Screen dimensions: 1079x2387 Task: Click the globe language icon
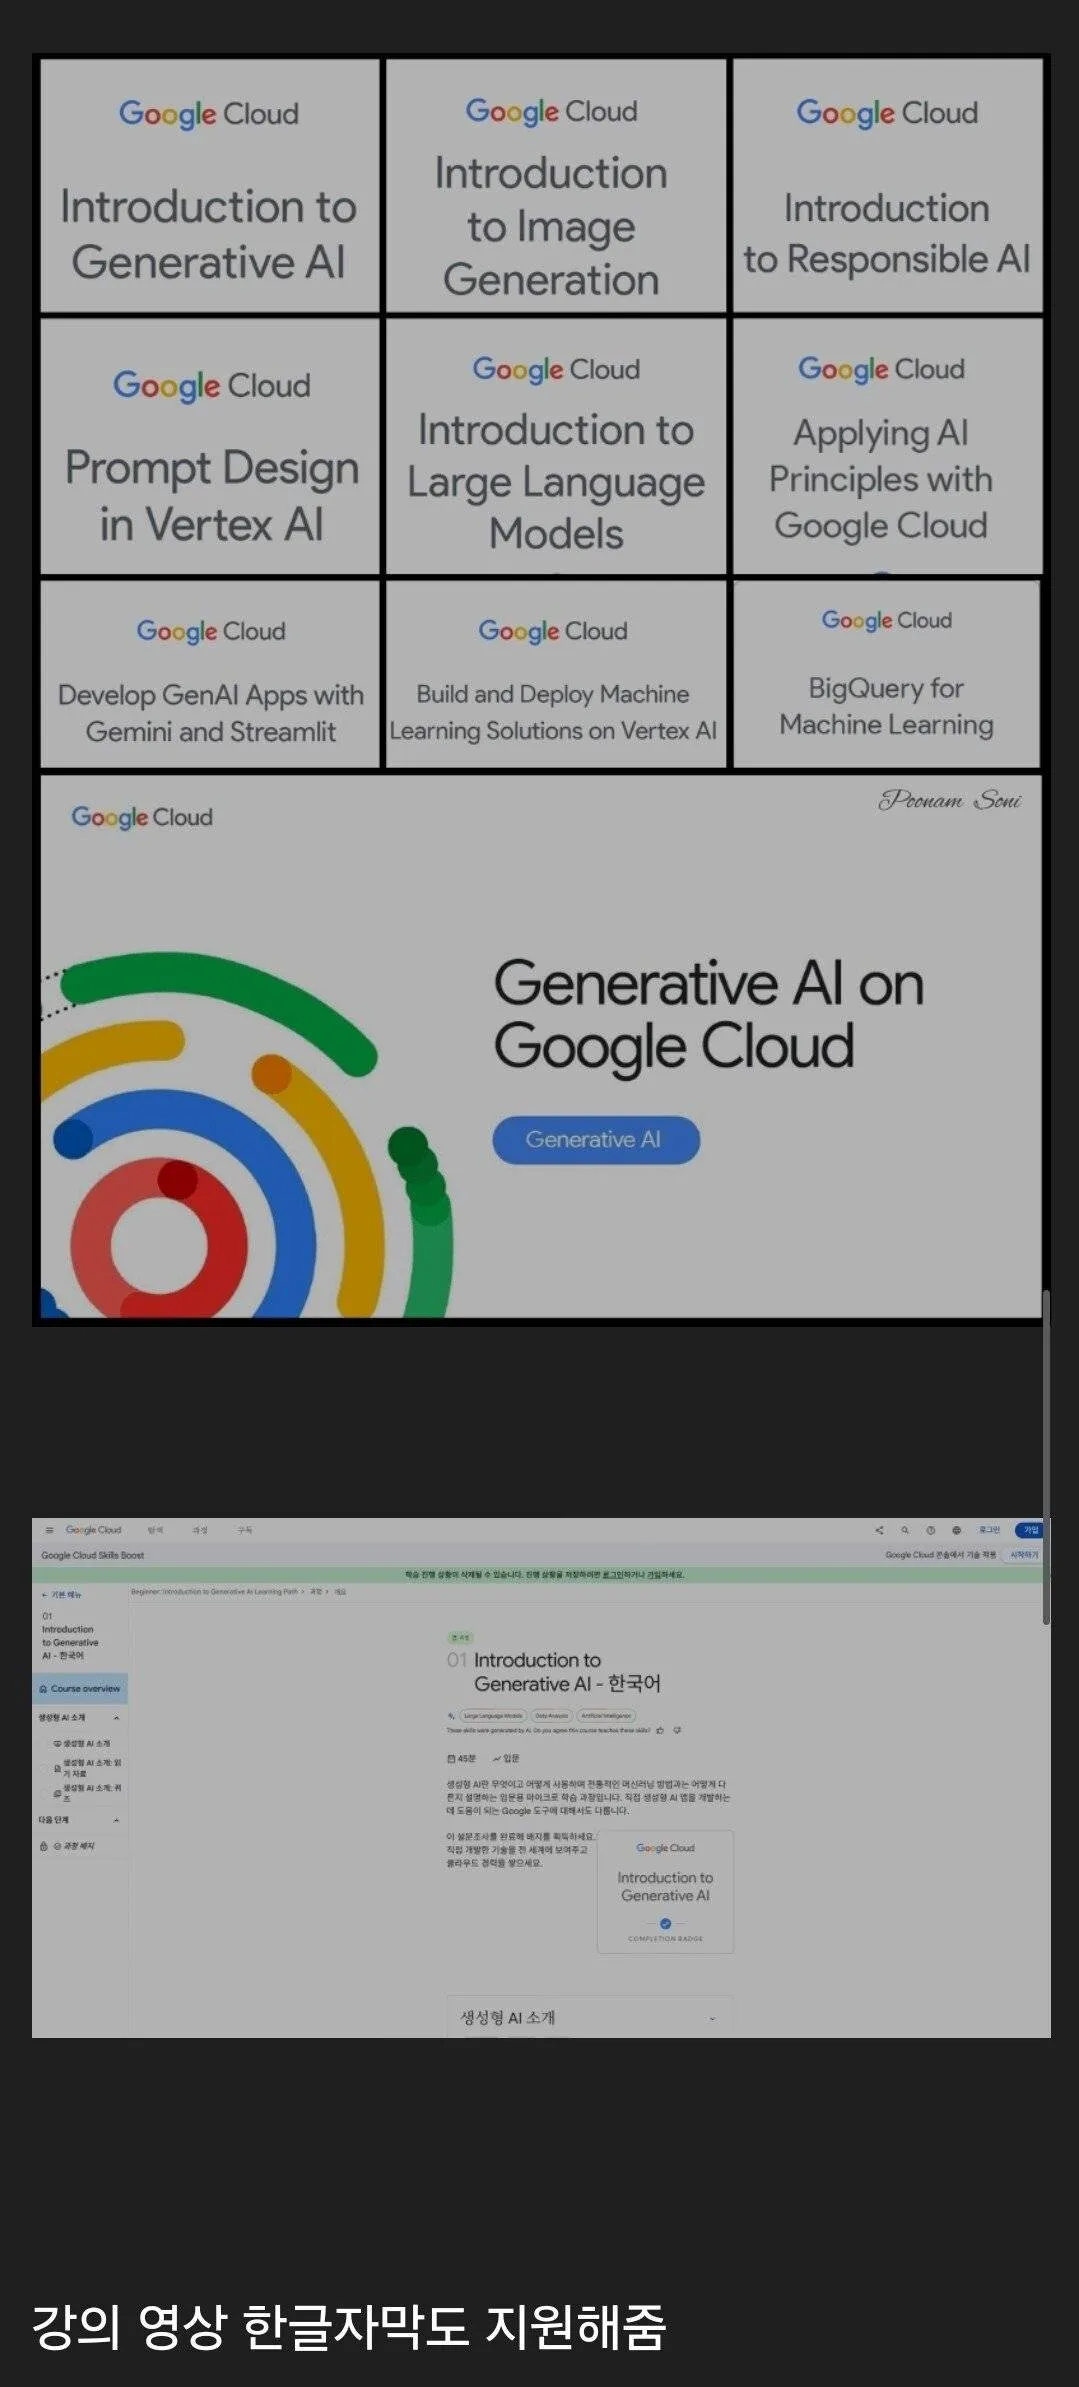point(957,1530)
